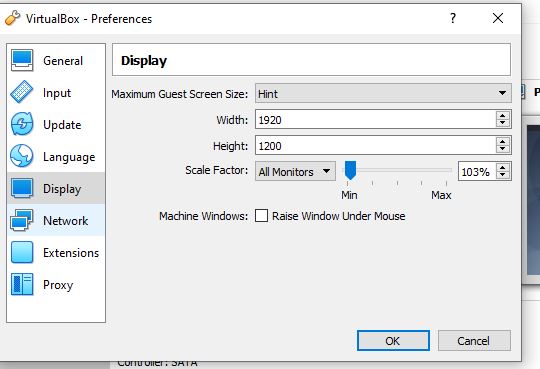The height and width of the screenshot is (369, 540).
Task: Open the Update settings section
Action: (x=56, y=124)
